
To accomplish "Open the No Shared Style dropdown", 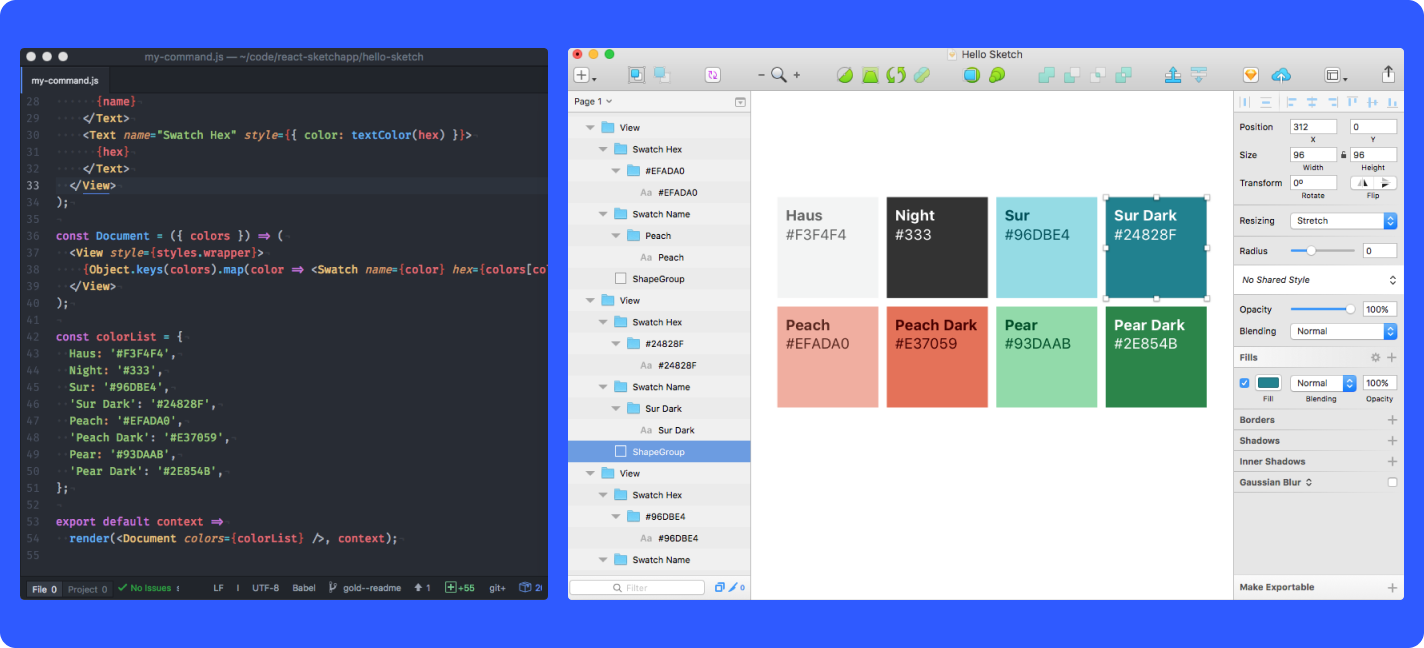I will pyautogui.click(x=1317, y=280).
